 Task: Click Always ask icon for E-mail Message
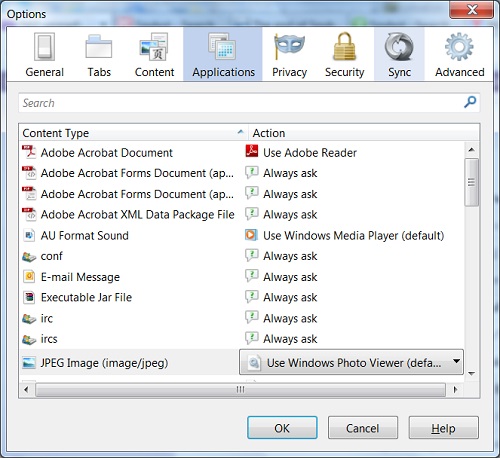[252, 276]
